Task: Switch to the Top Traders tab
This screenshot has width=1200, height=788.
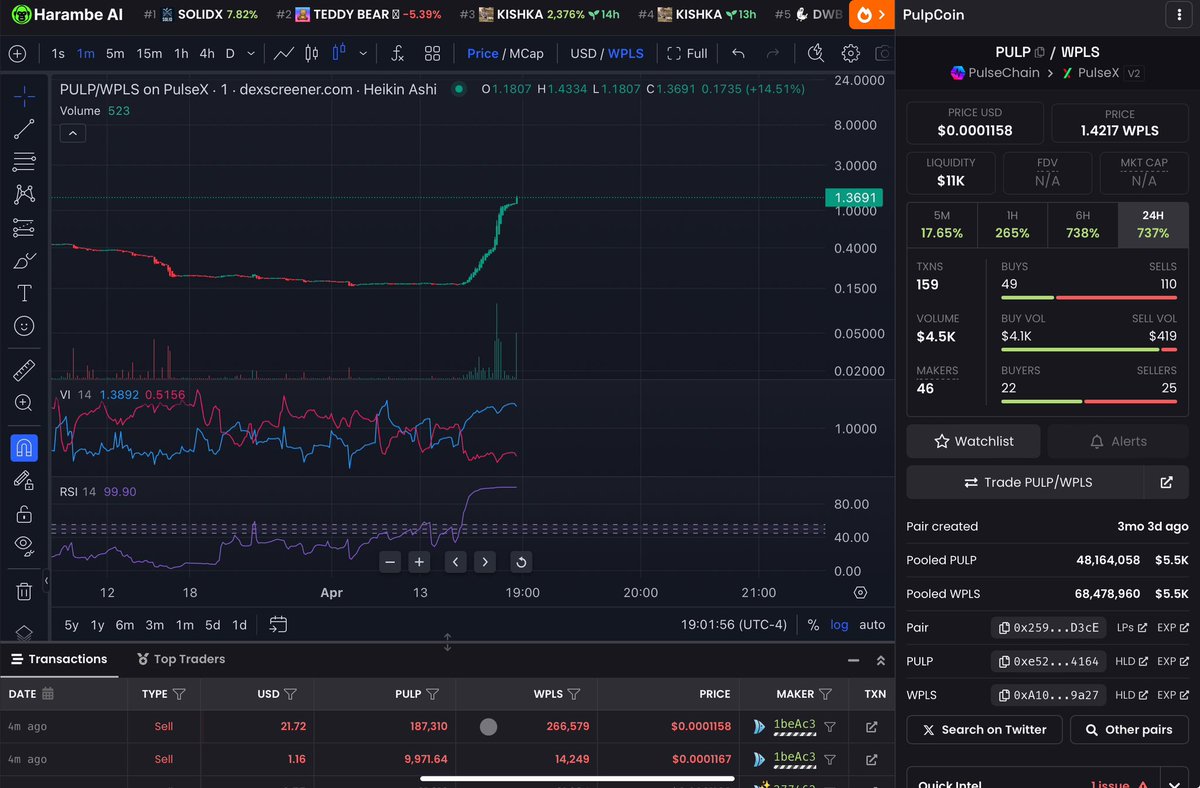Action: tap(180, 659)
